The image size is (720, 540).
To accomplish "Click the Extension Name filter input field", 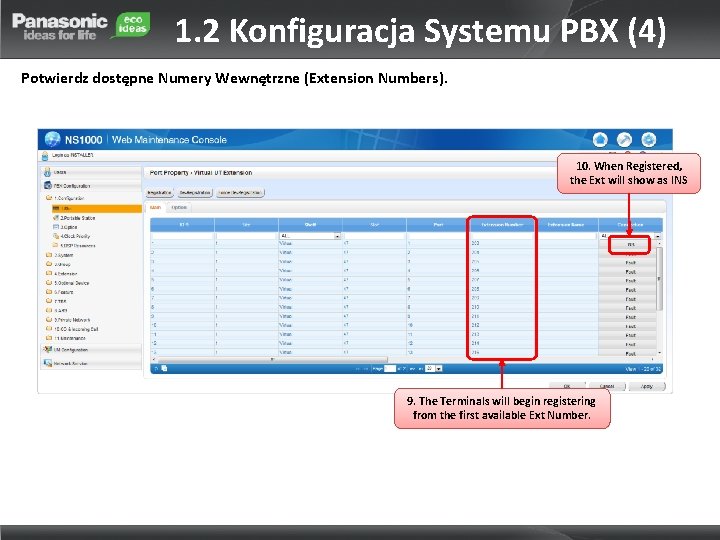I will point(566,236).
